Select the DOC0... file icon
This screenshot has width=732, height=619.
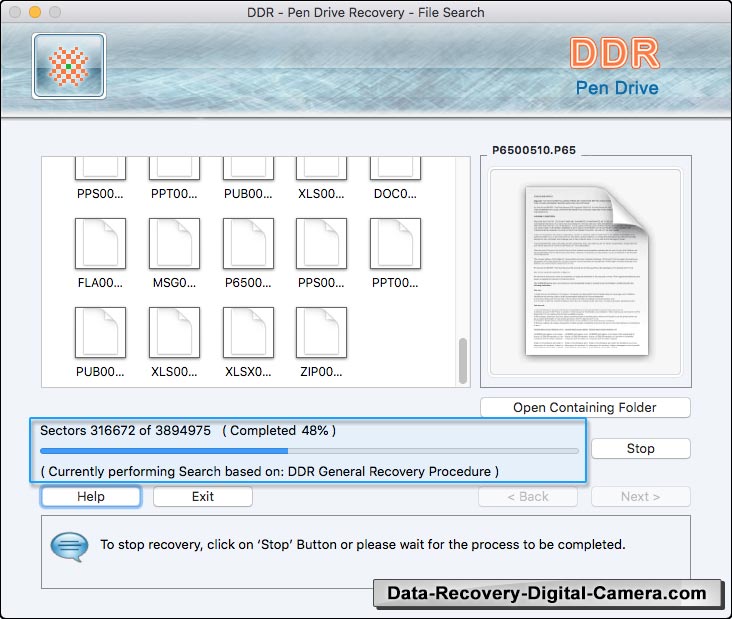click(x=395, y=169)
